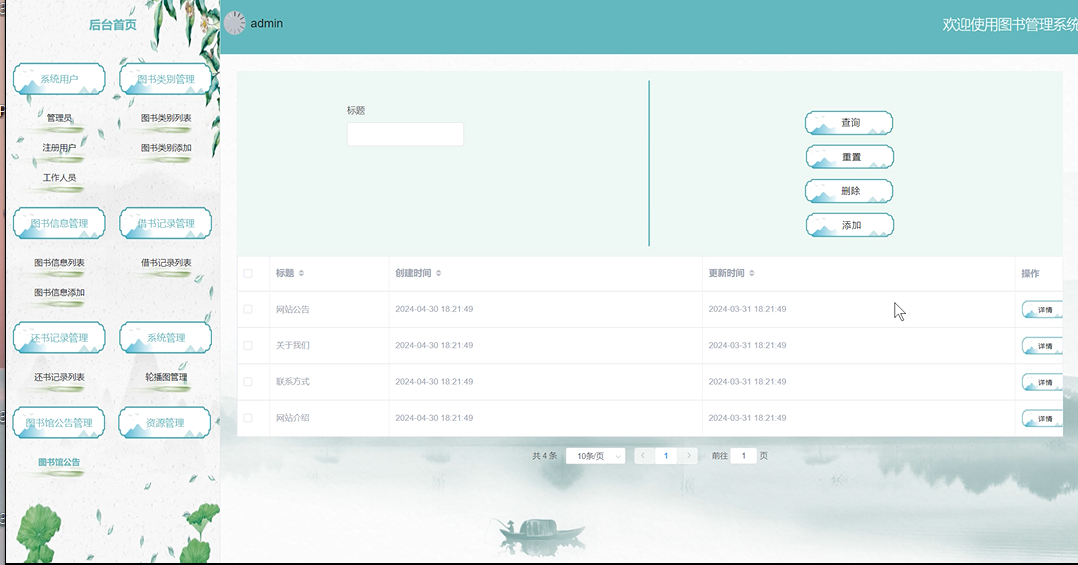Click the 关于我们 title cell

[x=293, y=346]
